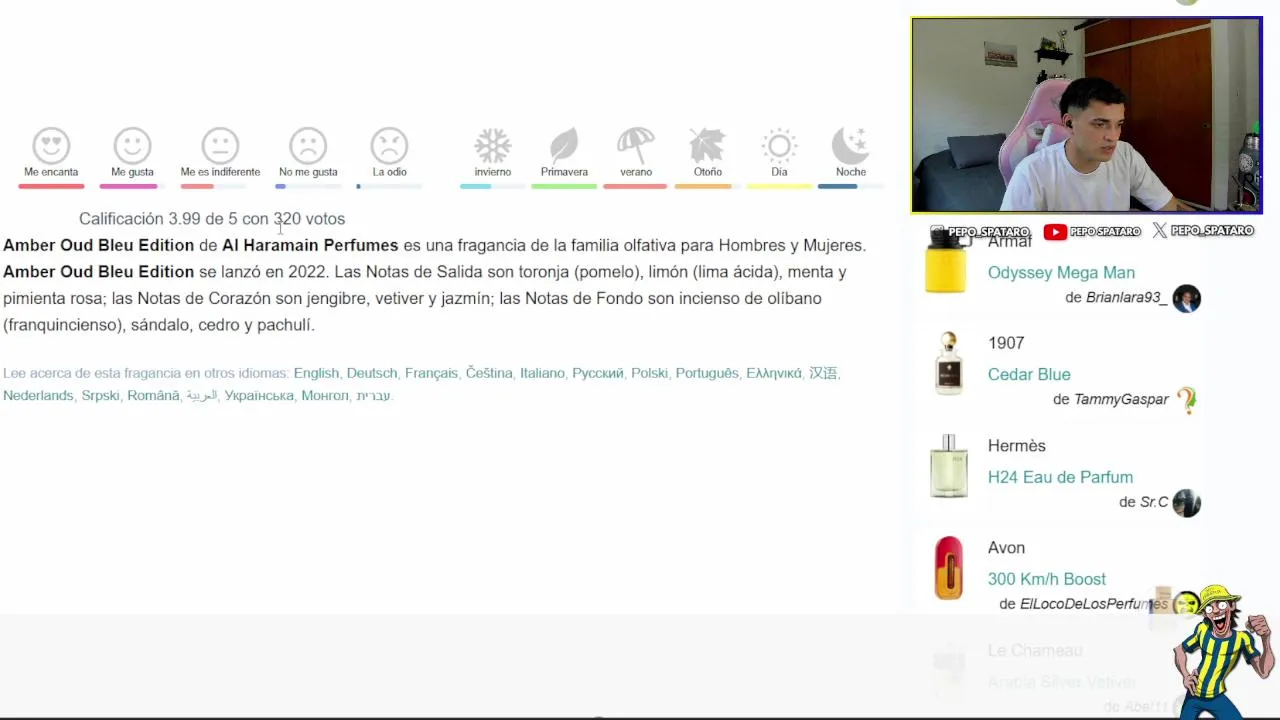Open the Odyssey Mega Man perfume link
Image resolution: width=1280 pixels, height=720 pixels.
click(x=1061, y=272)
